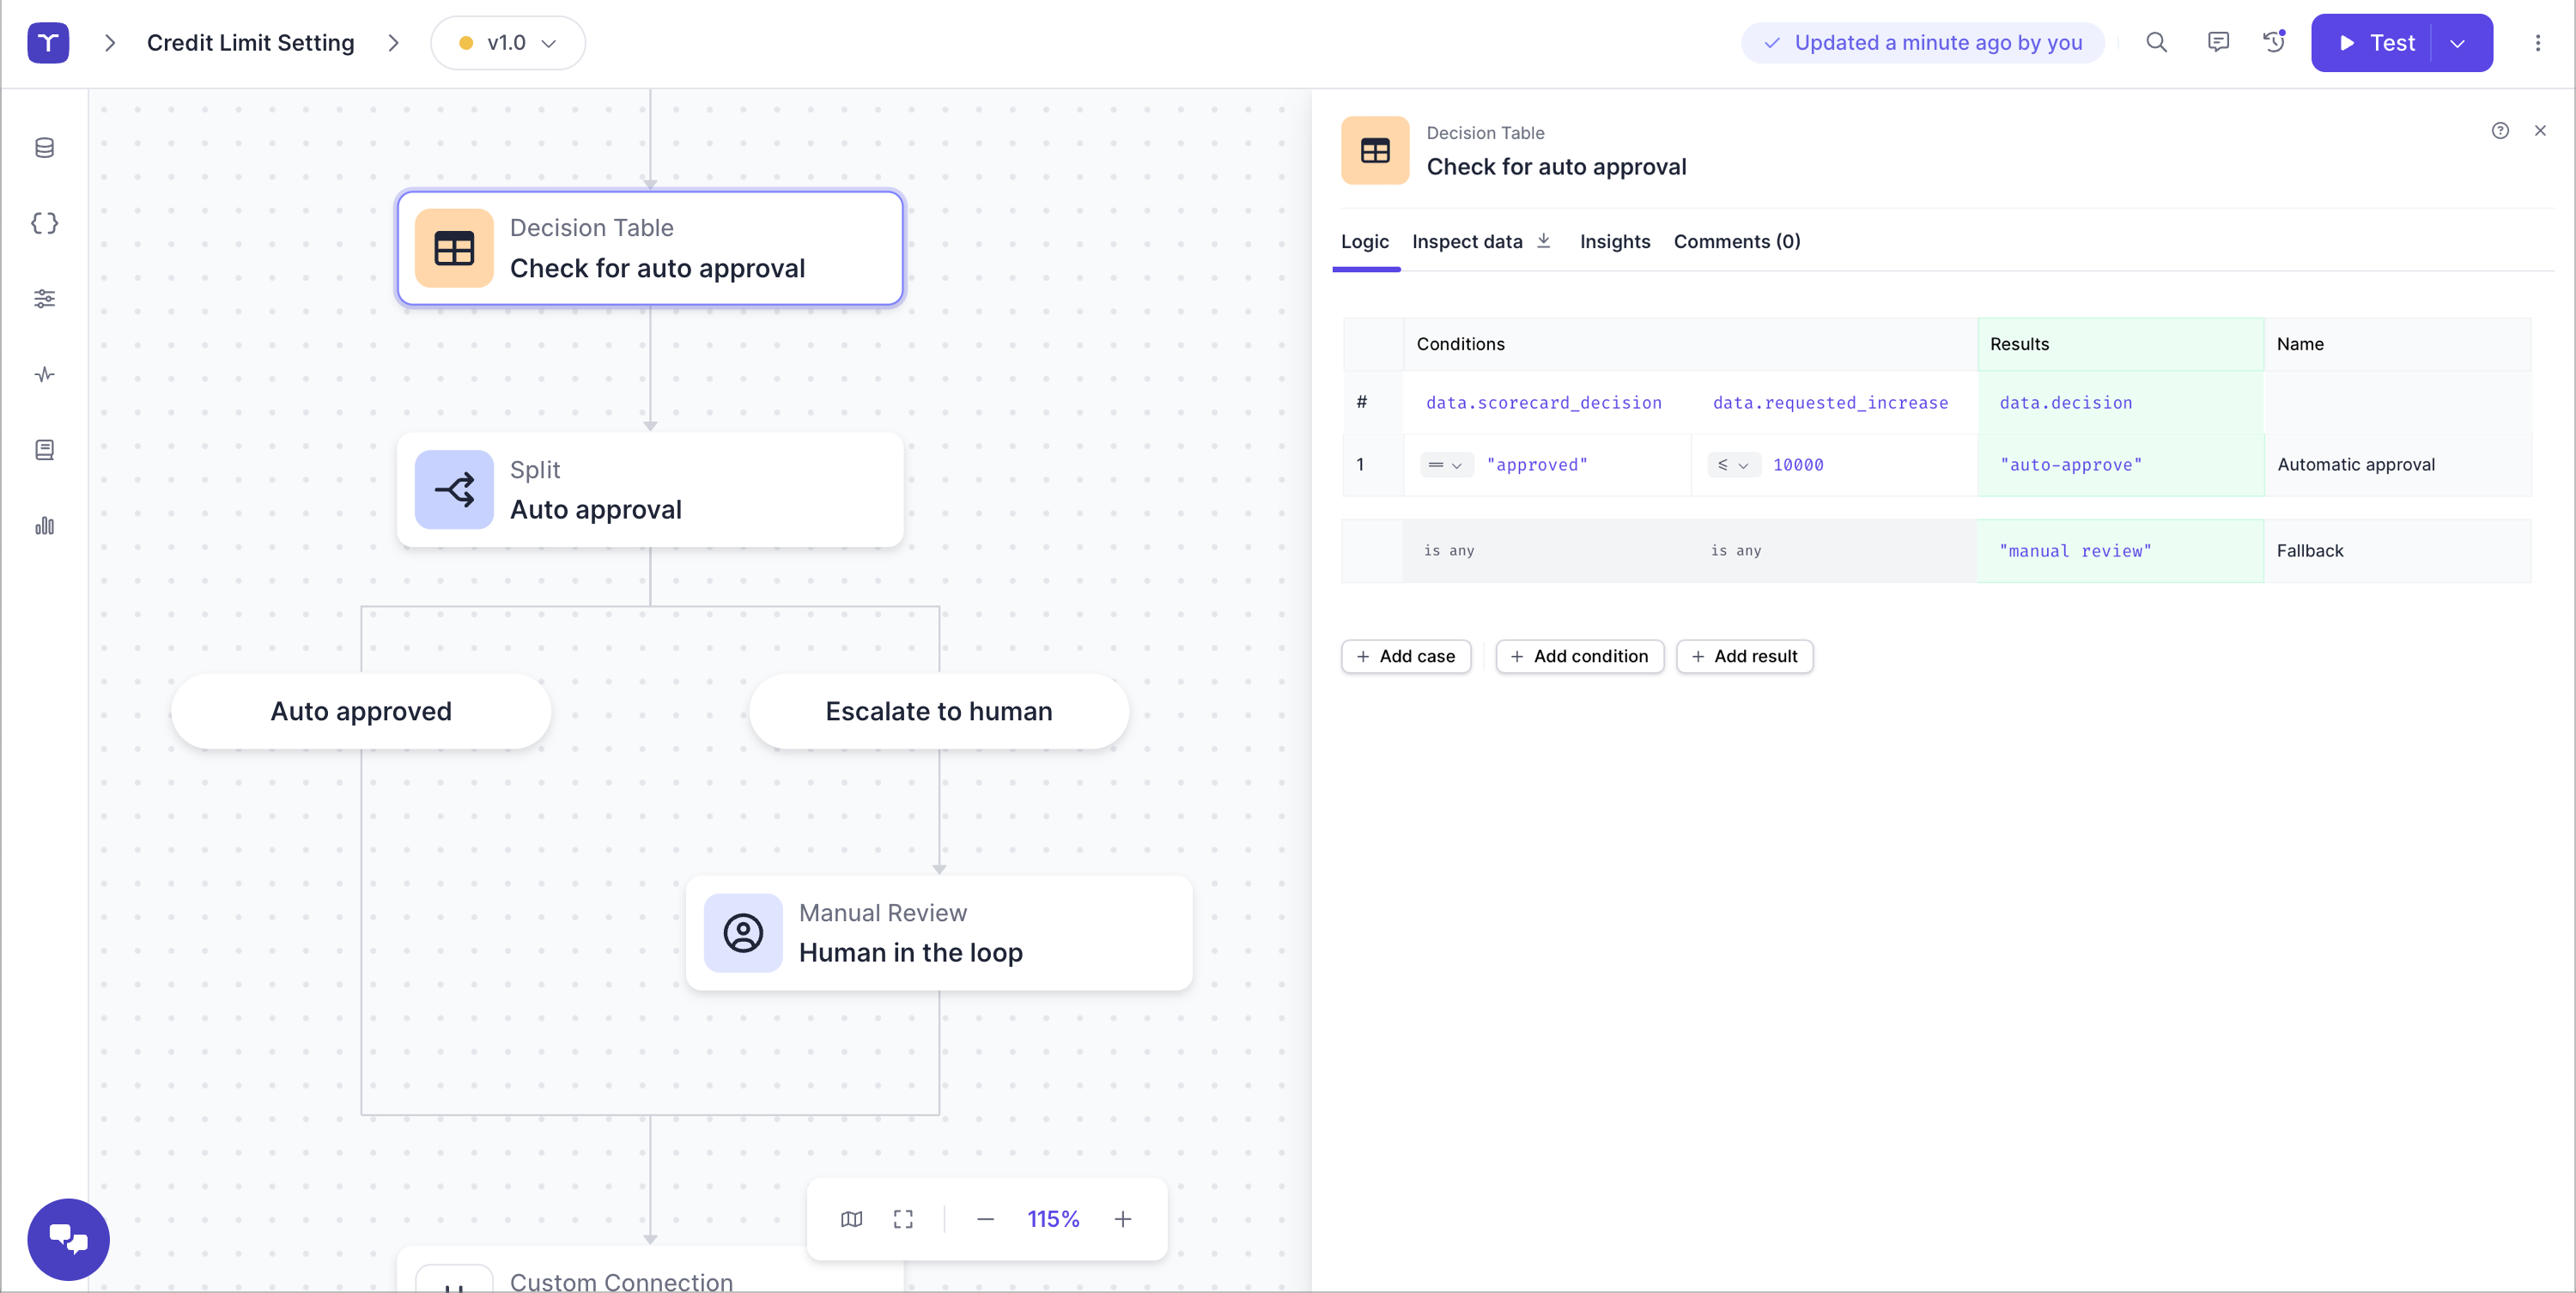This screenshot has width=2576, height=1293.
Task: Edit the 10000 requested increase value
Action: pos(1797,465)
